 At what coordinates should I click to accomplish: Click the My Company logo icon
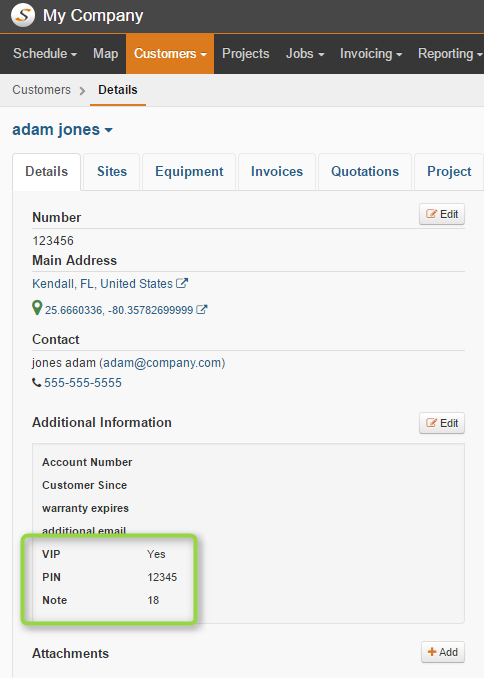[23, 15]
